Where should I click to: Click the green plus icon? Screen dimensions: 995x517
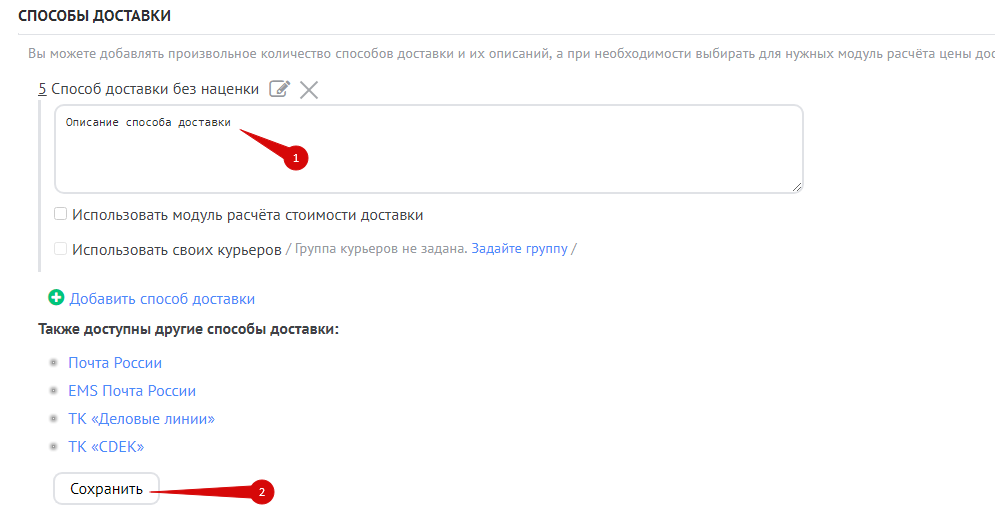(56, 298)
